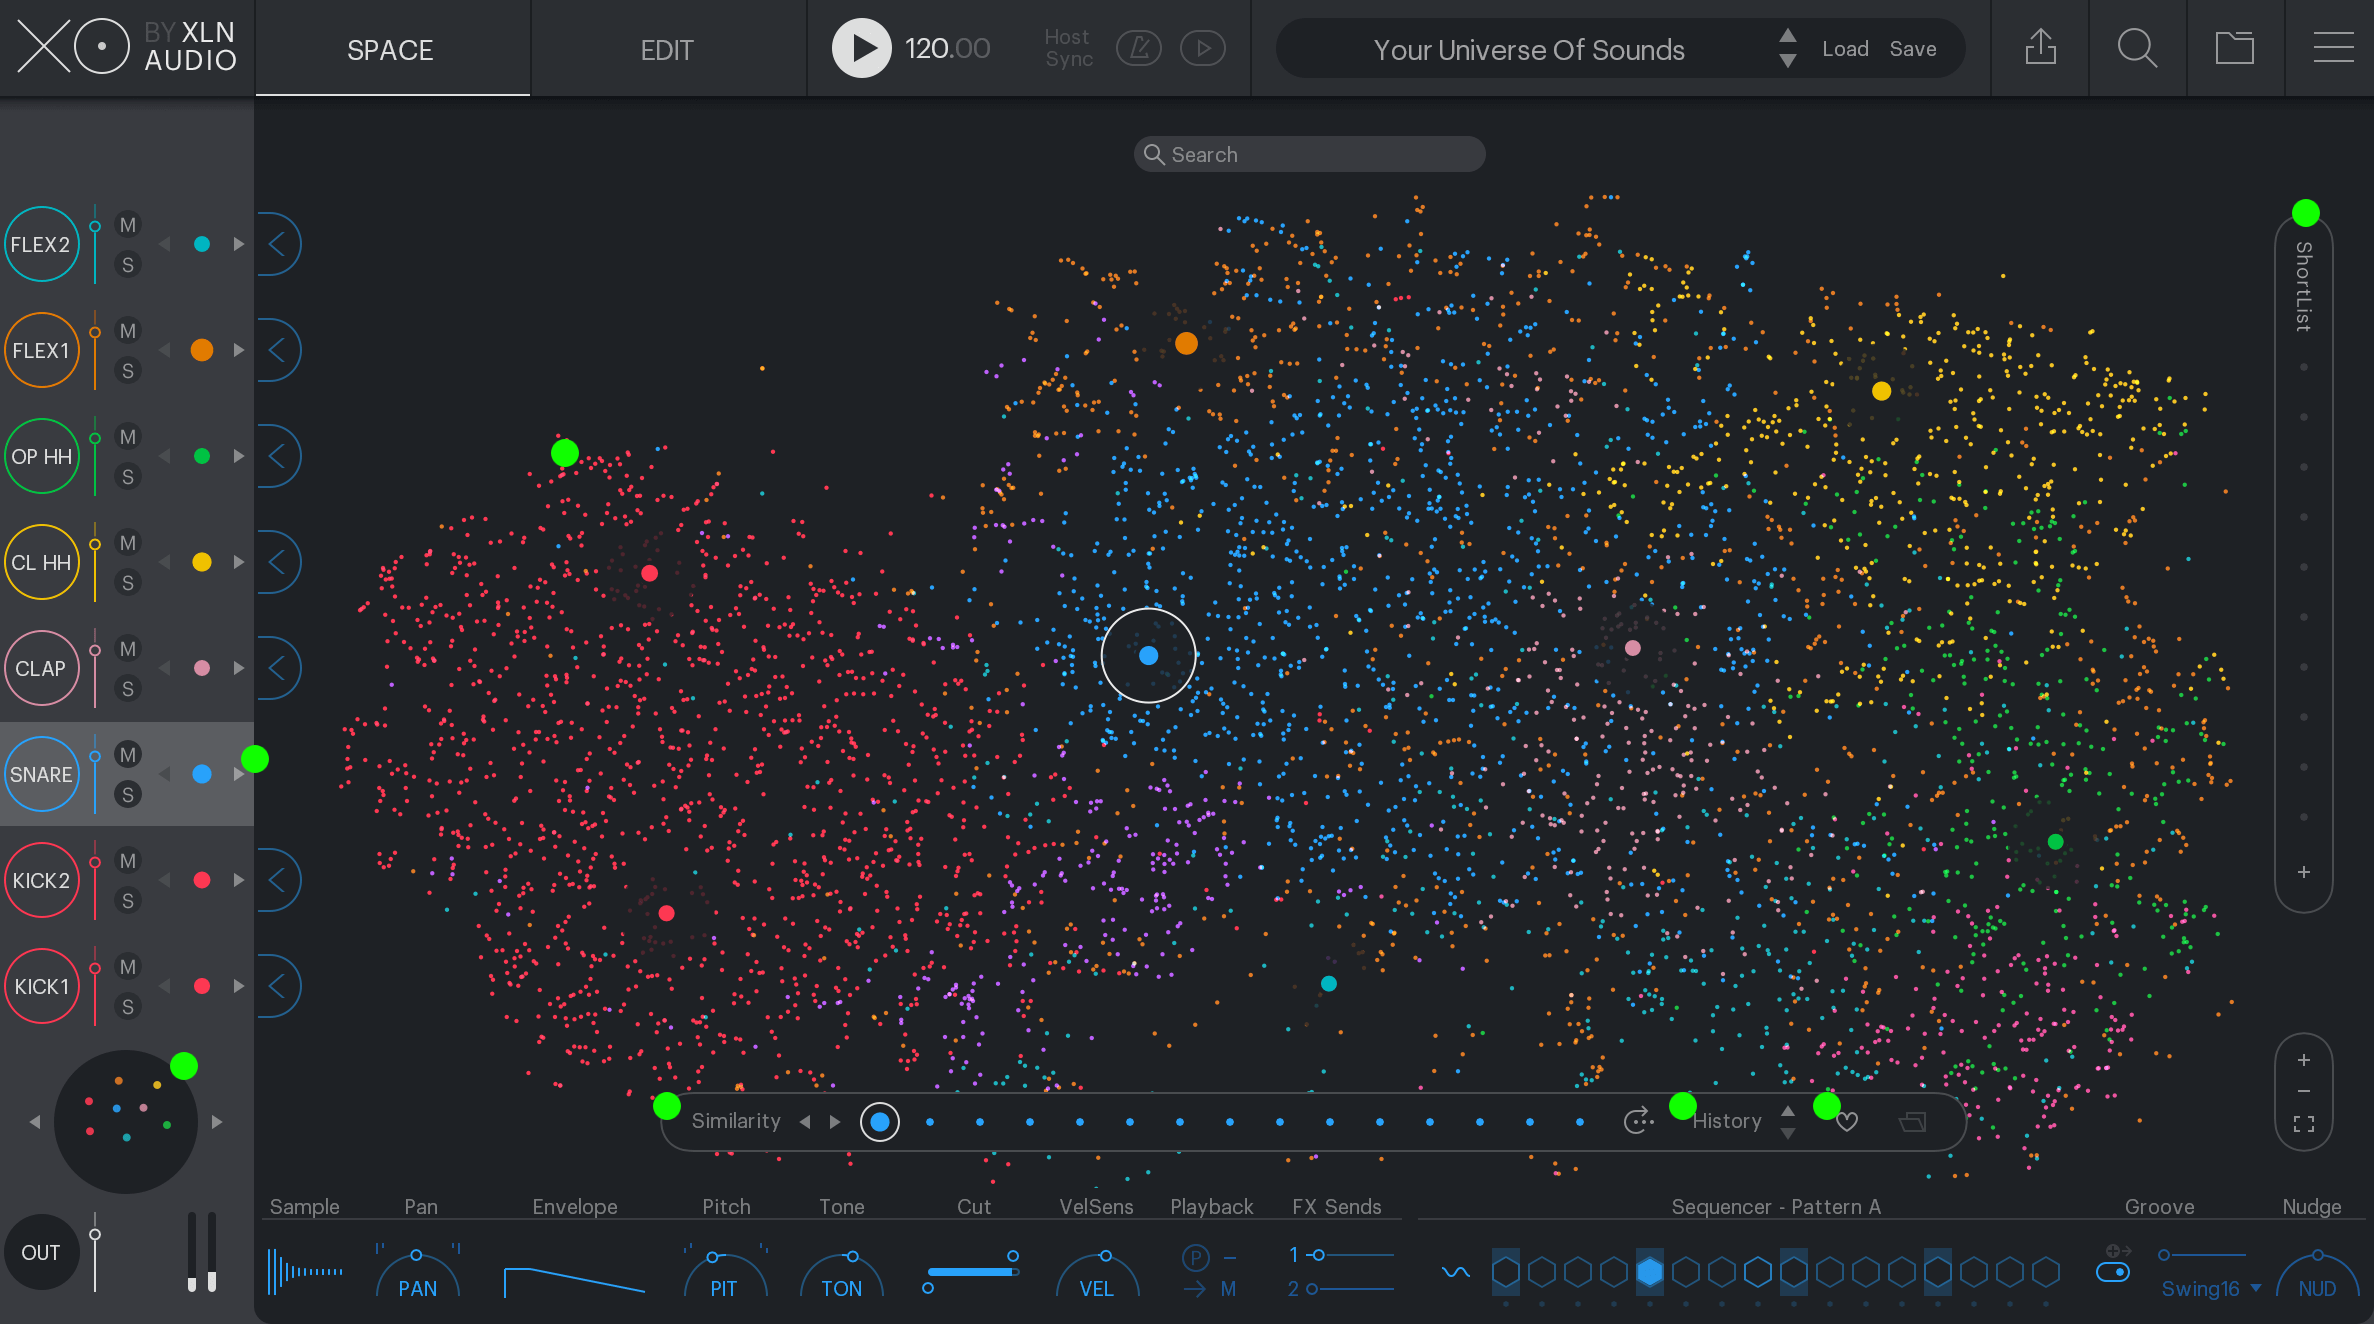This screenshot has height=1324, width=2374.
Task: Click the fullscreen expand icon
Action: (x=2307, y=1125)
